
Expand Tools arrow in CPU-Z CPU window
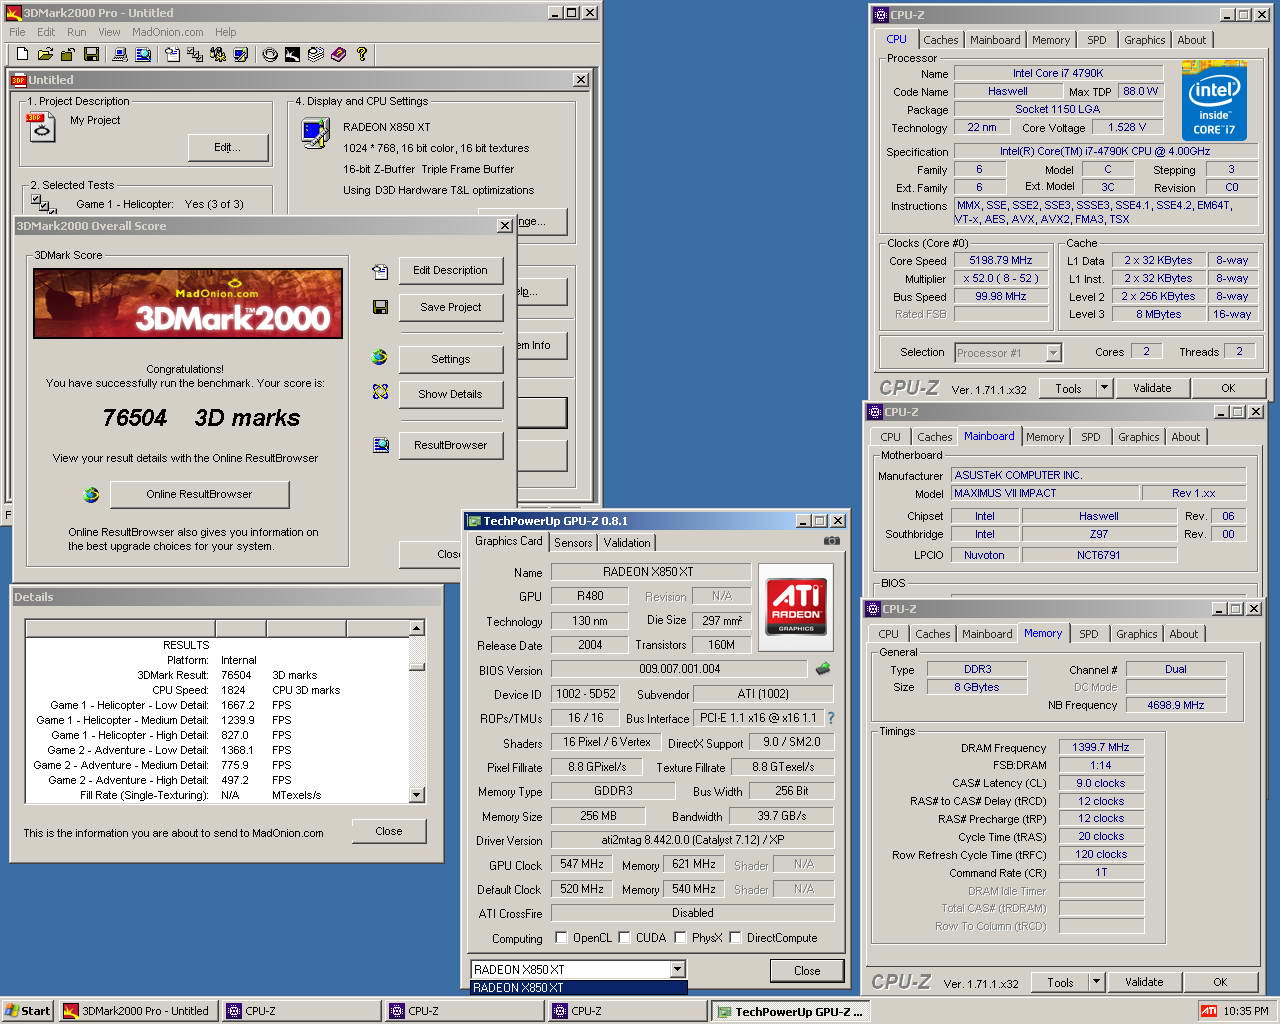1104,388
